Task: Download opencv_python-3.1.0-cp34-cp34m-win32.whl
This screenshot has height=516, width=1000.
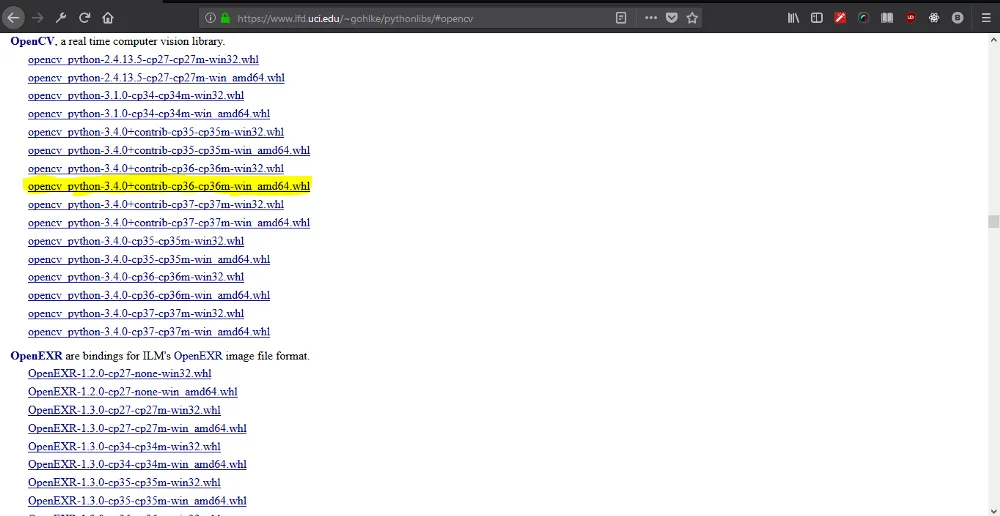Action: coord(136,96)
